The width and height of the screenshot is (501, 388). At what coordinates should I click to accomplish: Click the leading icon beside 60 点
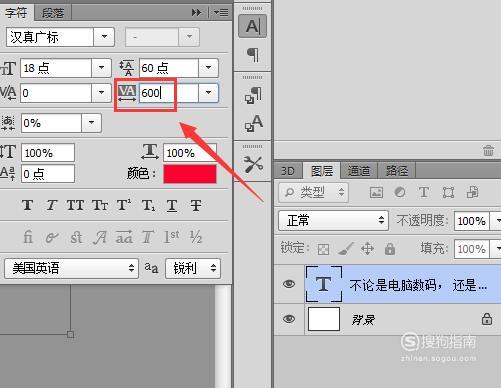click(x=126, y=68)
